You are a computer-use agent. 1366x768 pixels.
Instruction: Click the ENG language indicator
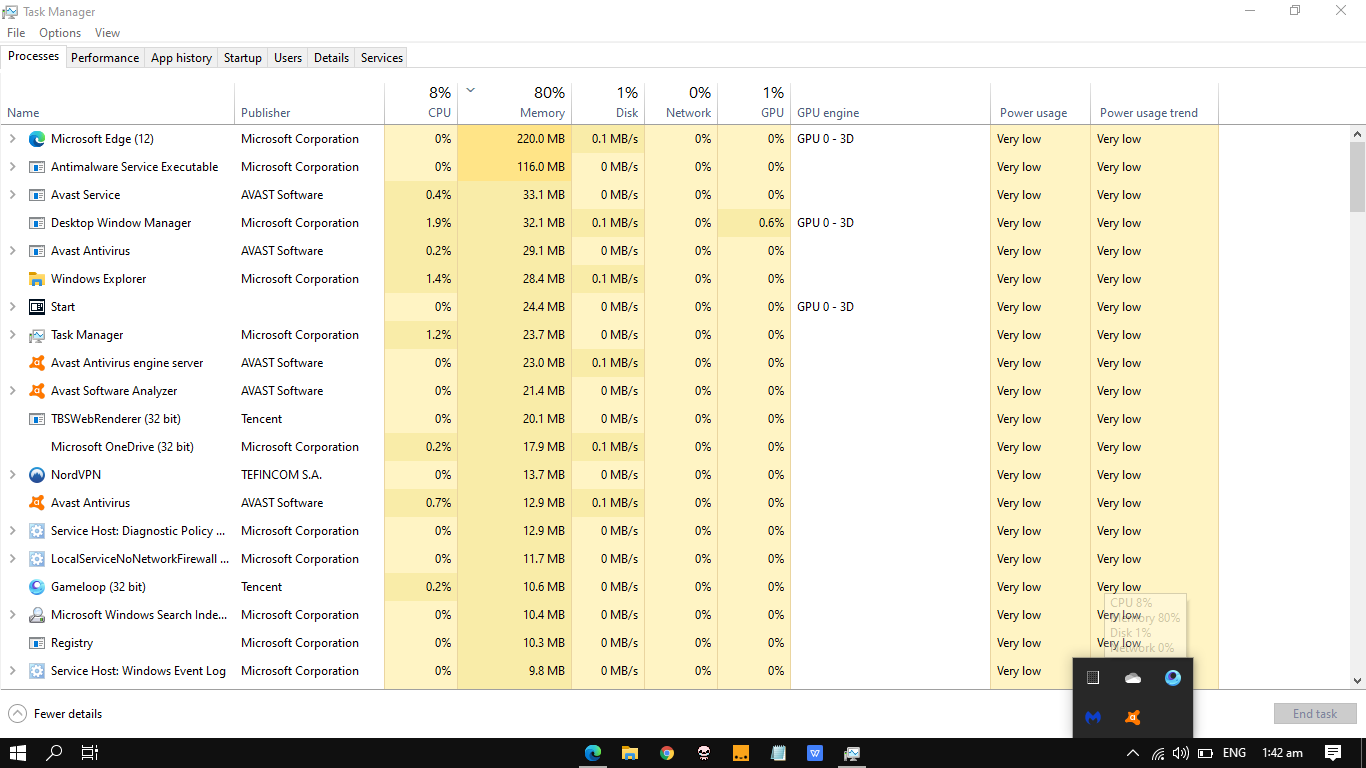click(1235, 753)
